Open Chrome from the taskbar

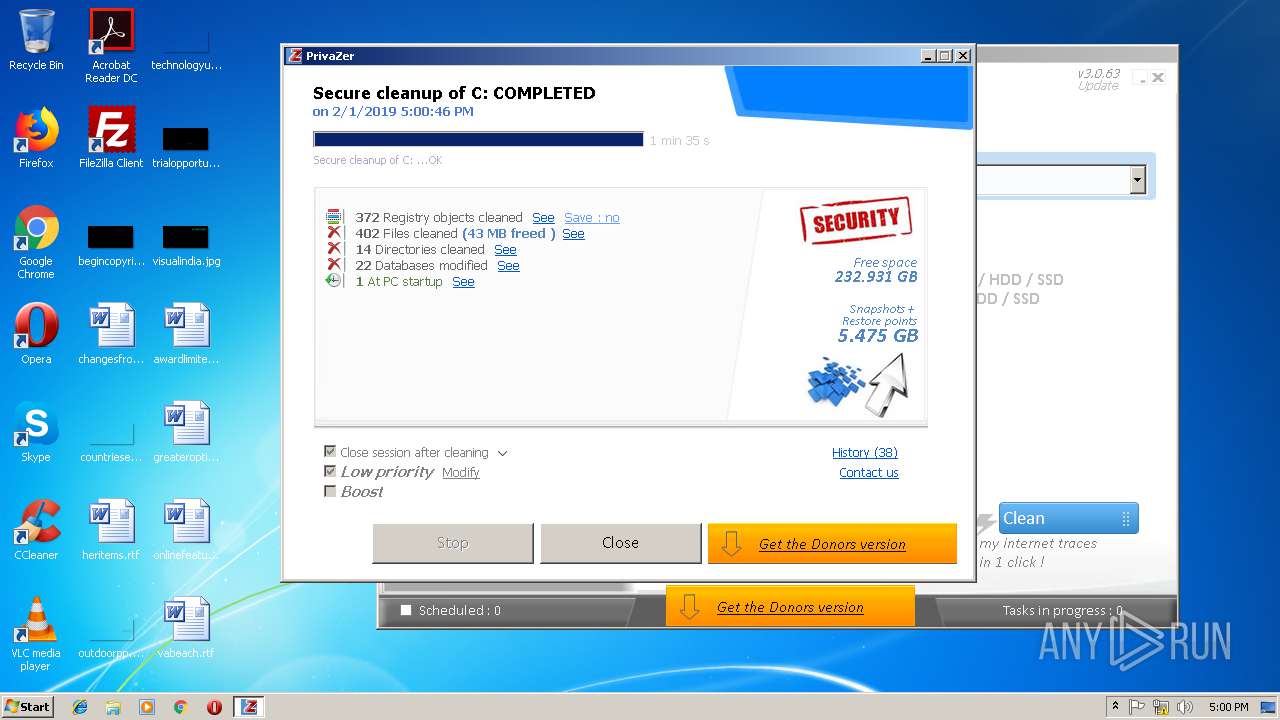coord(180,707)
